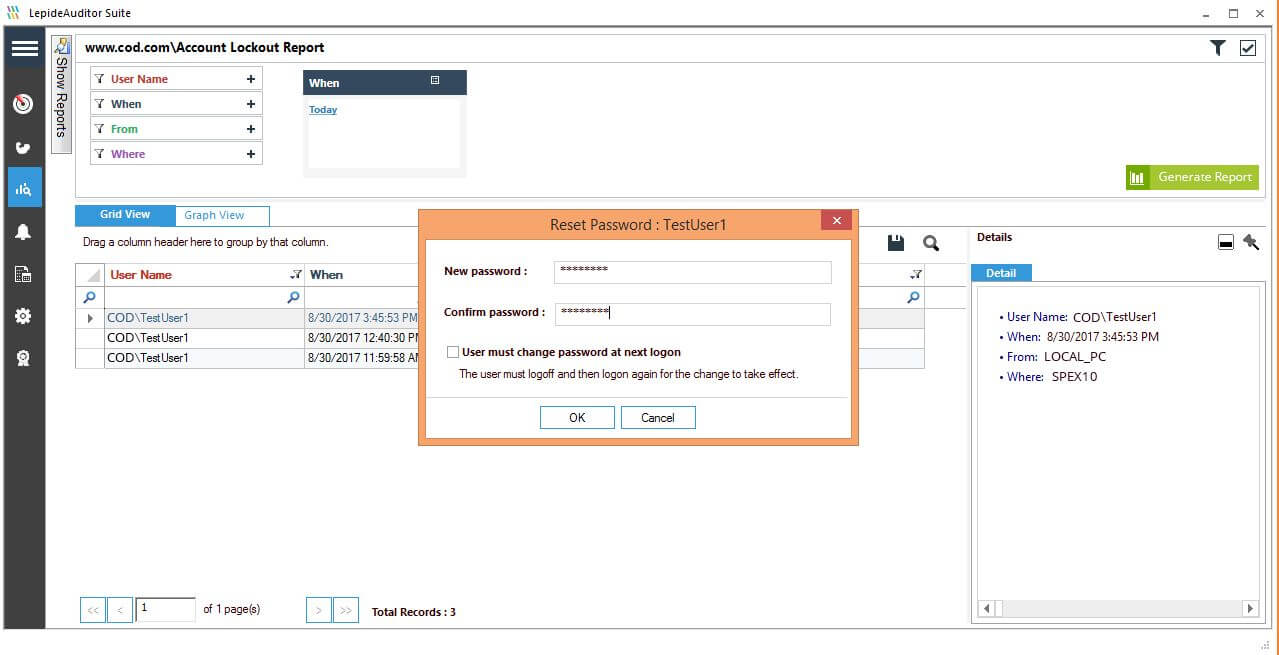
Task: Pin the Details panel with the pushpin icon
Action: [1251, 242]
